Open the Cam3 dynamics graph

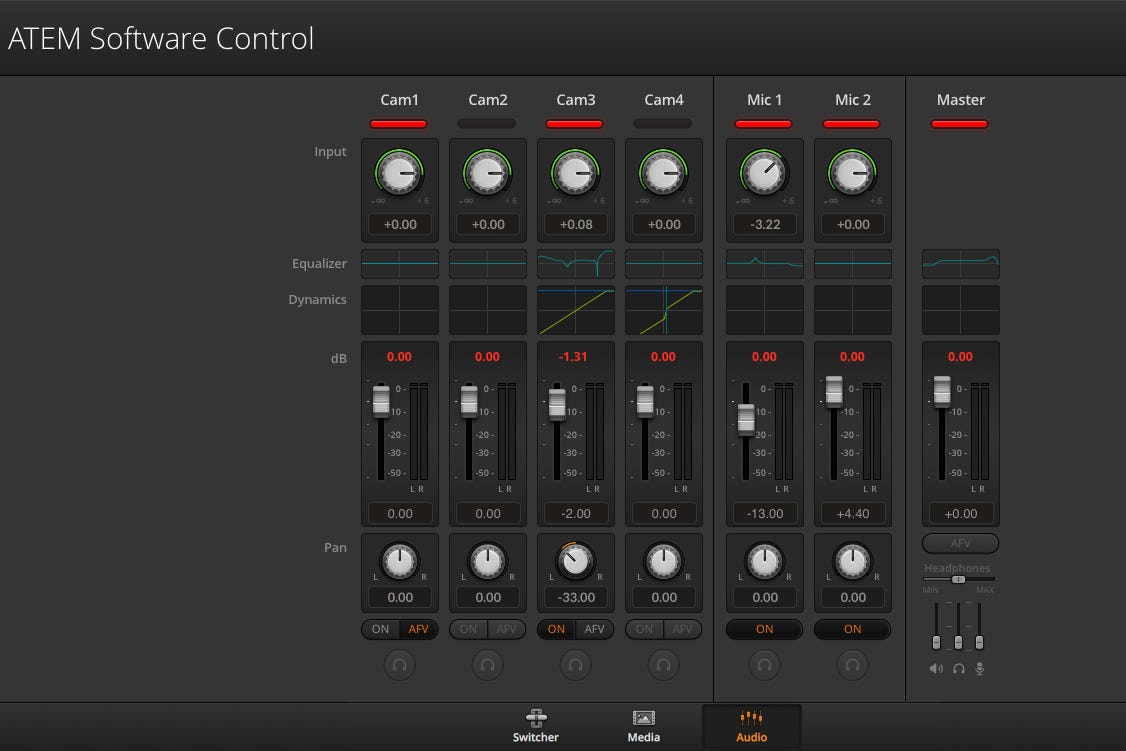click(575, 310)
